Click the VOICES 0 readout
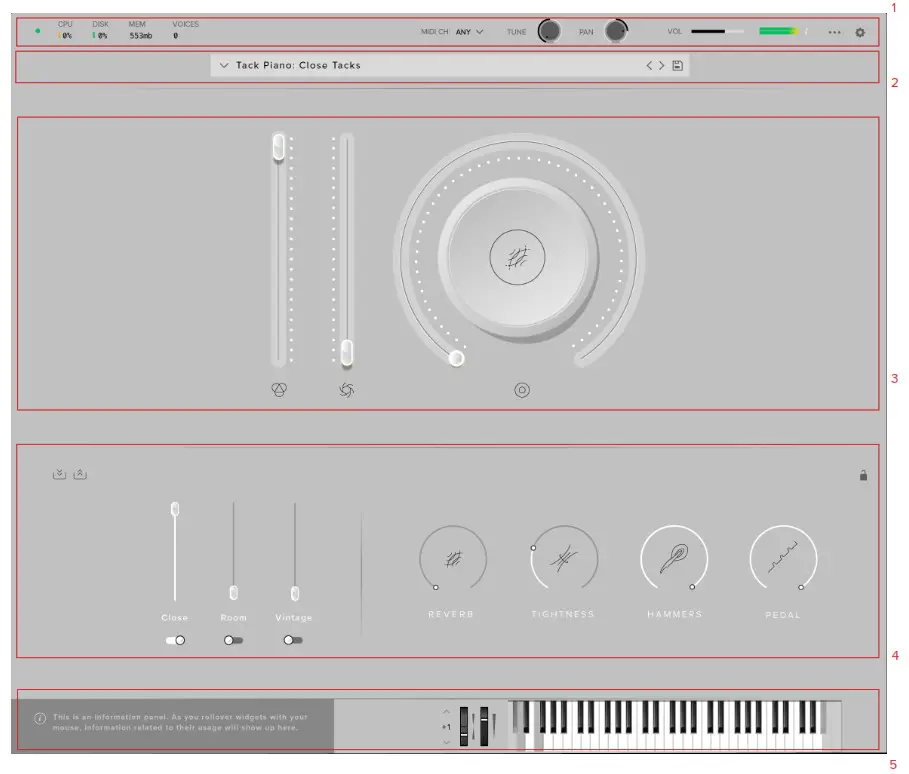 pos(185,30)
